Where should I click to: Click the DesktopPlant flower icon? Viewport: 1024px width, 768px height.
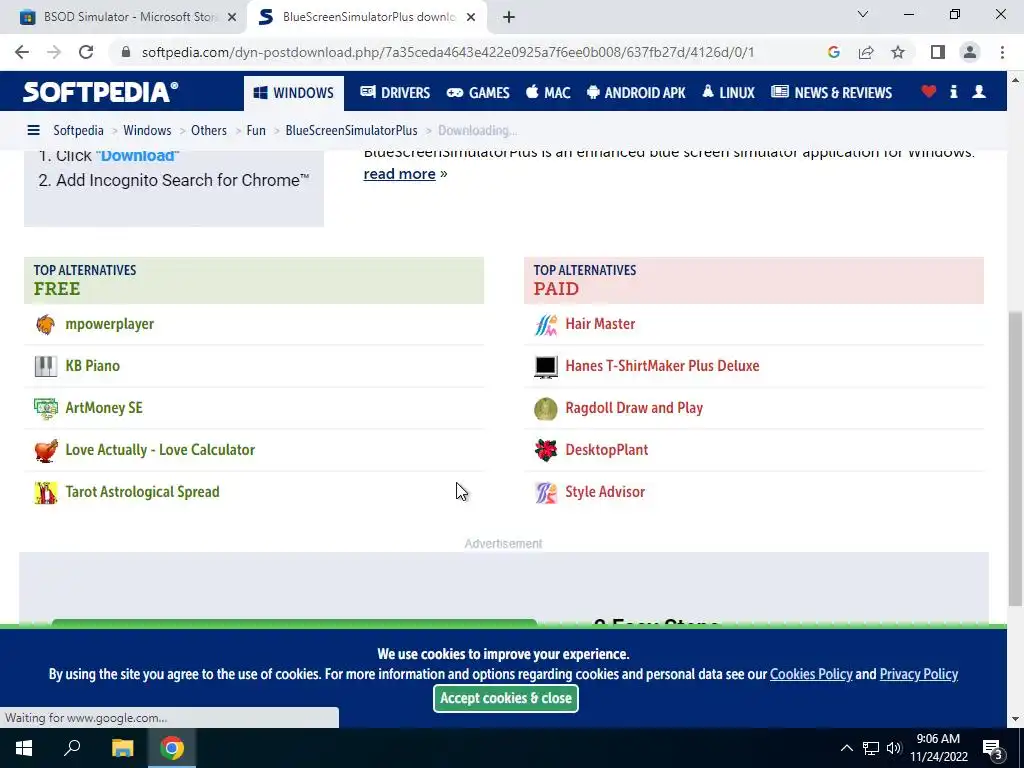[x=545, y=450]
